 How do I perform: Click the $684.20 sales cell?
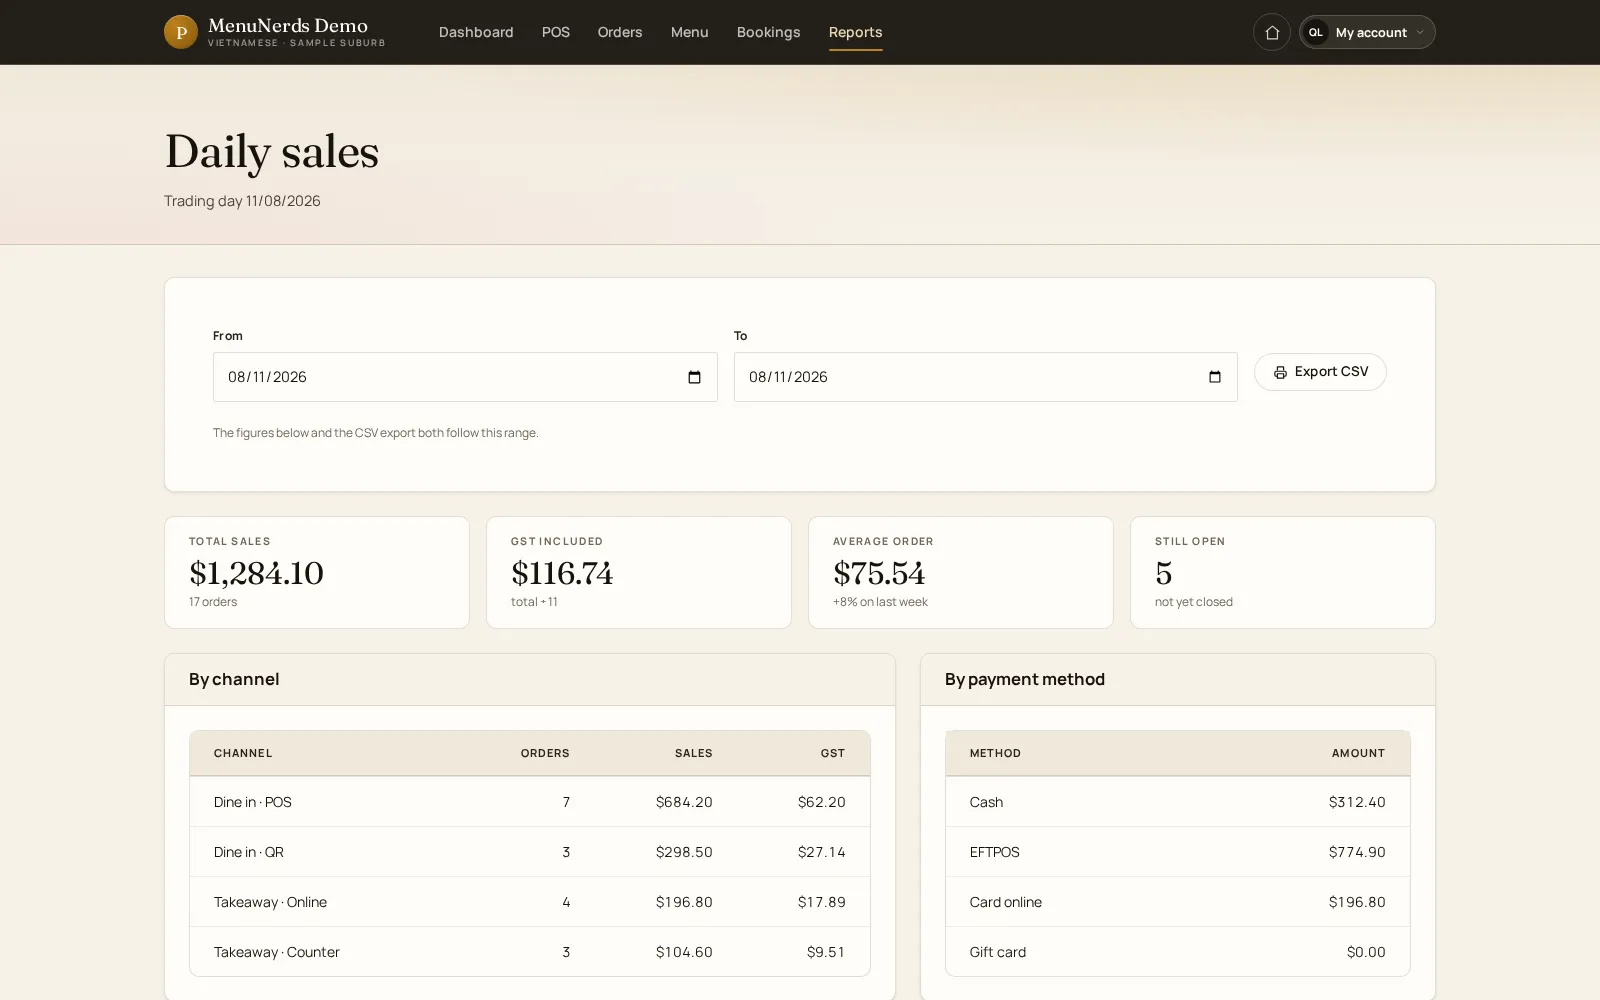(x=684, y=802)
